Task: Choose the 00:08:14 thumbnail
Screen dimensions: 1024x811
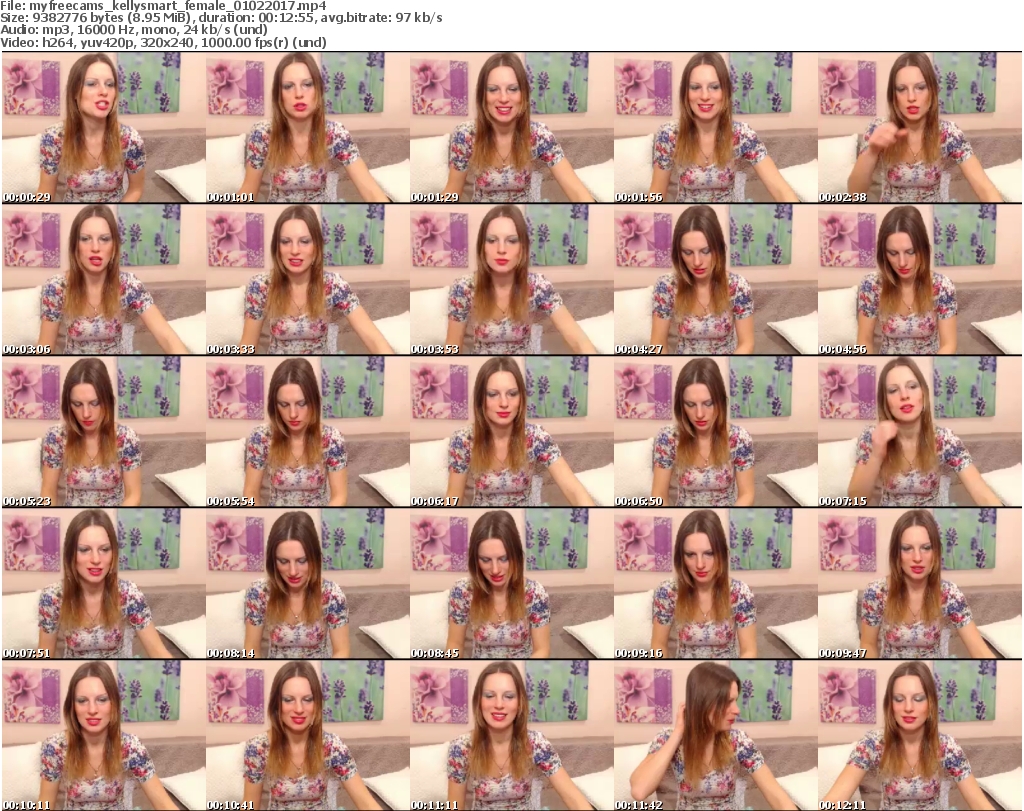Action: pyautogui.click(x=308, y=584)
